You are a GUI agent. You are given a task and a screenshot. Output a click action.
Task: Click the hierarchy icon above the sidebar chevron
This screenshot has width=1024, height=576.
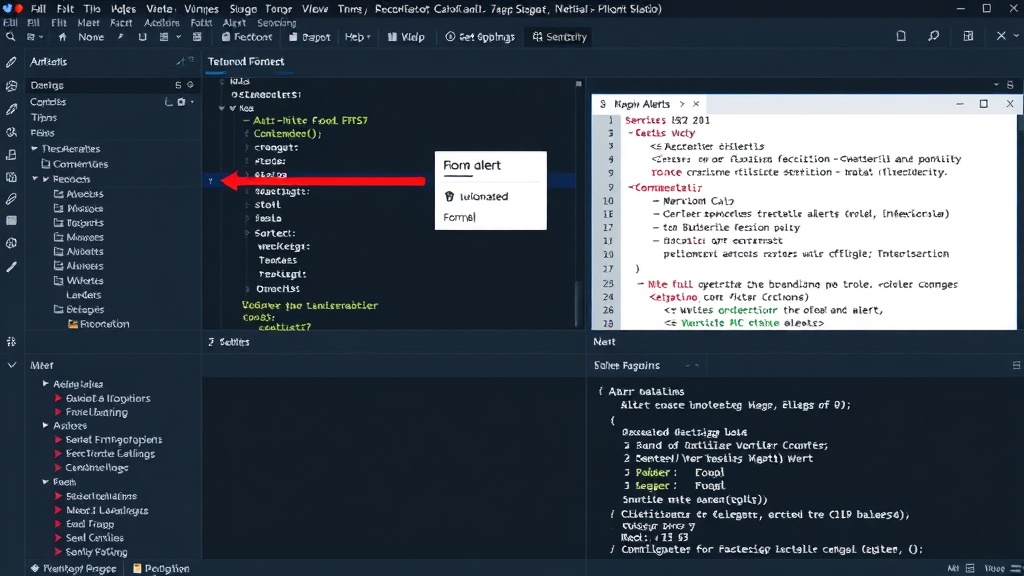point(11,342)
